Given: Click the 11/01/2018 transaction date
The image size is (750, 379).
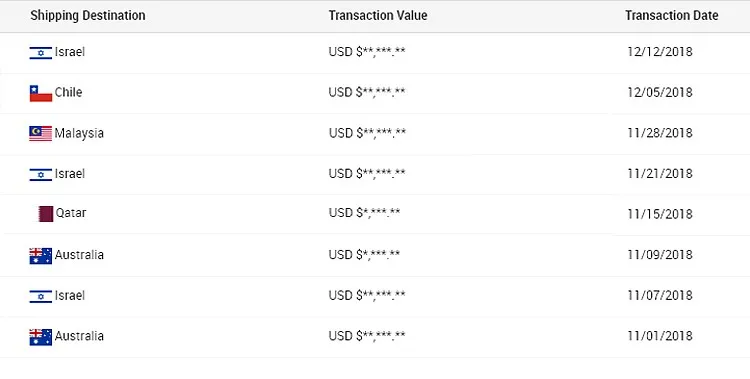Looking at the screenshot, I should [660, 336].
